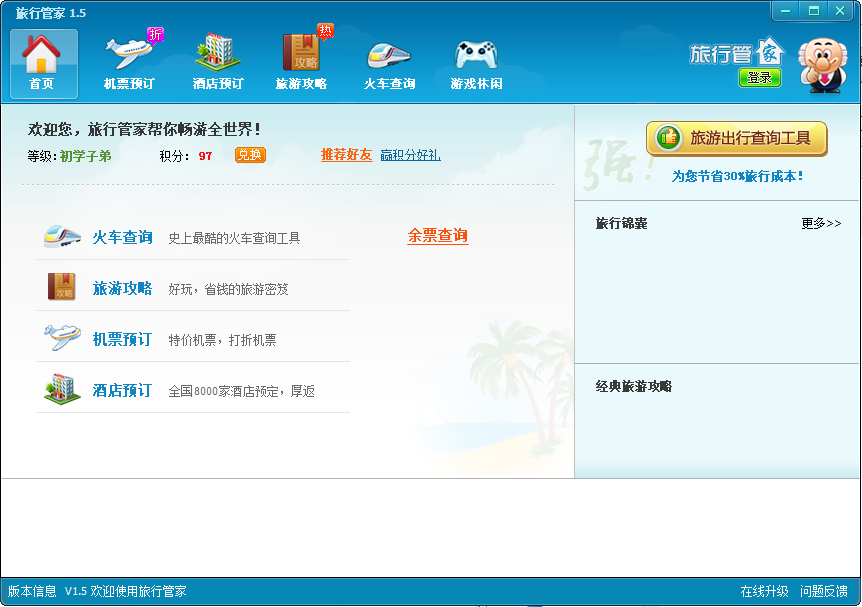Click 经典旅游攻略 heading
This screenshot has width=862, height=607.
pos(633,387)
